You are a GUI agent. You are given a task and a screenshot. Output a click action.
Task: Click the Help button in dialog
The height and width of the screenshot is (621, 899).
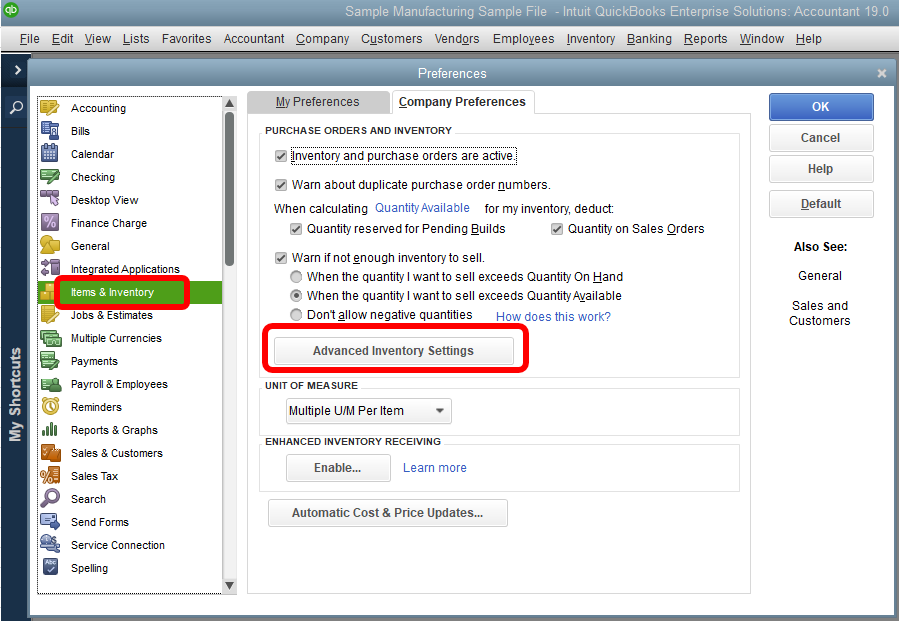click(821, 169)
